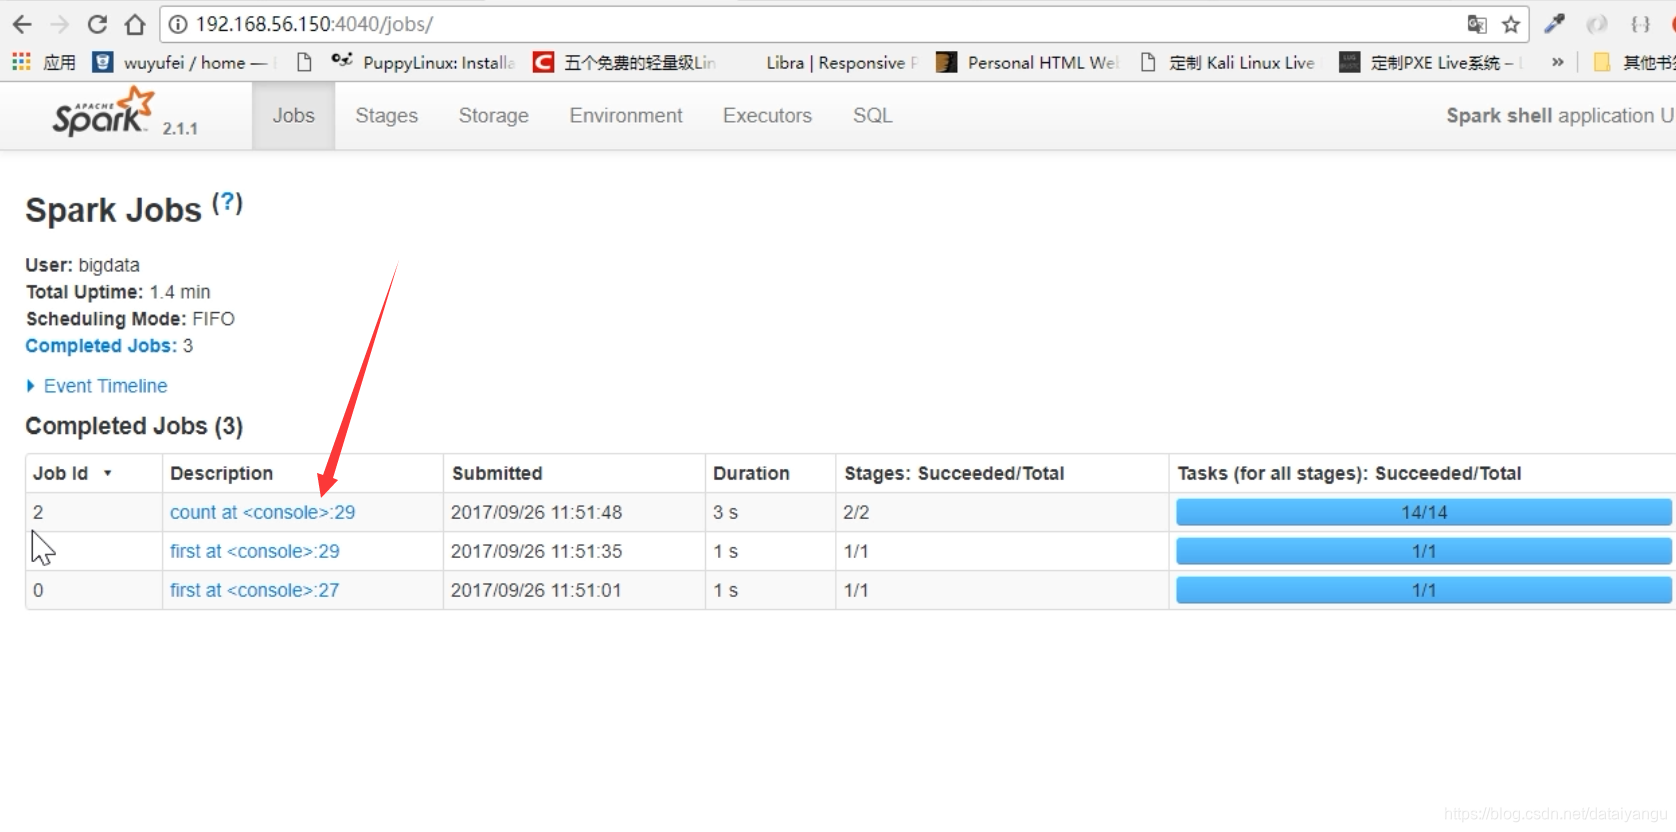Click the 1/1 progress bar for job at 11:51:35
This screenshot has height=832, width=1676.
[x=1424, y=551]
